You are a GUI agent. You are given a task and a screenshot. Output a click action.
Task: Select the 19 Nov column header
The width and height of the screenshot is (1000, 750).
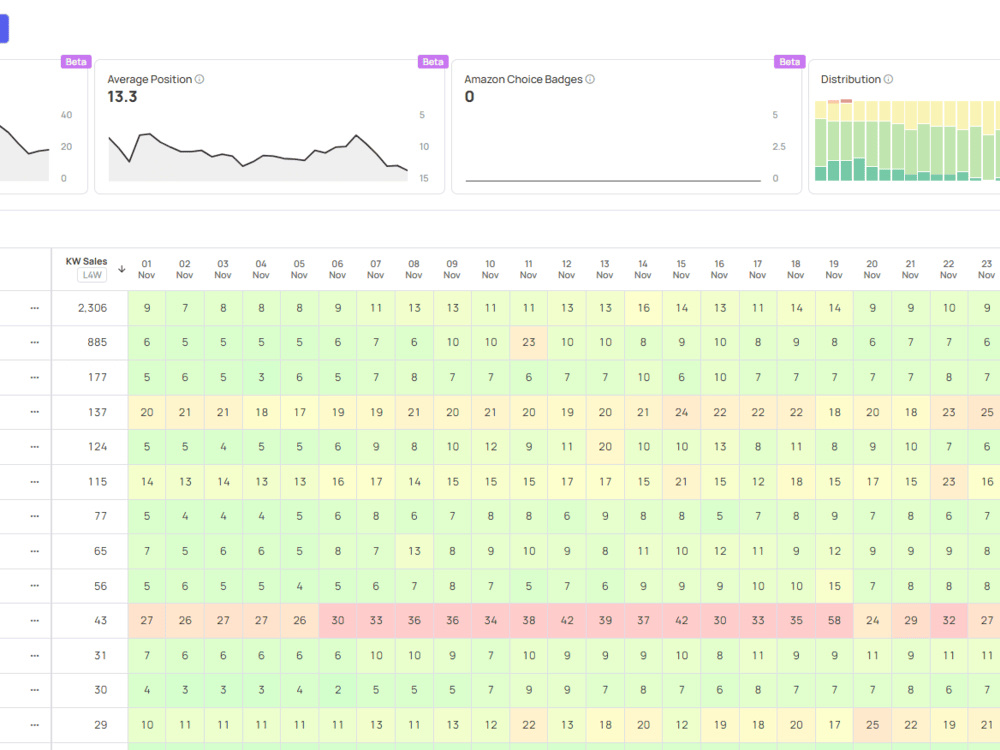(834, 269)
